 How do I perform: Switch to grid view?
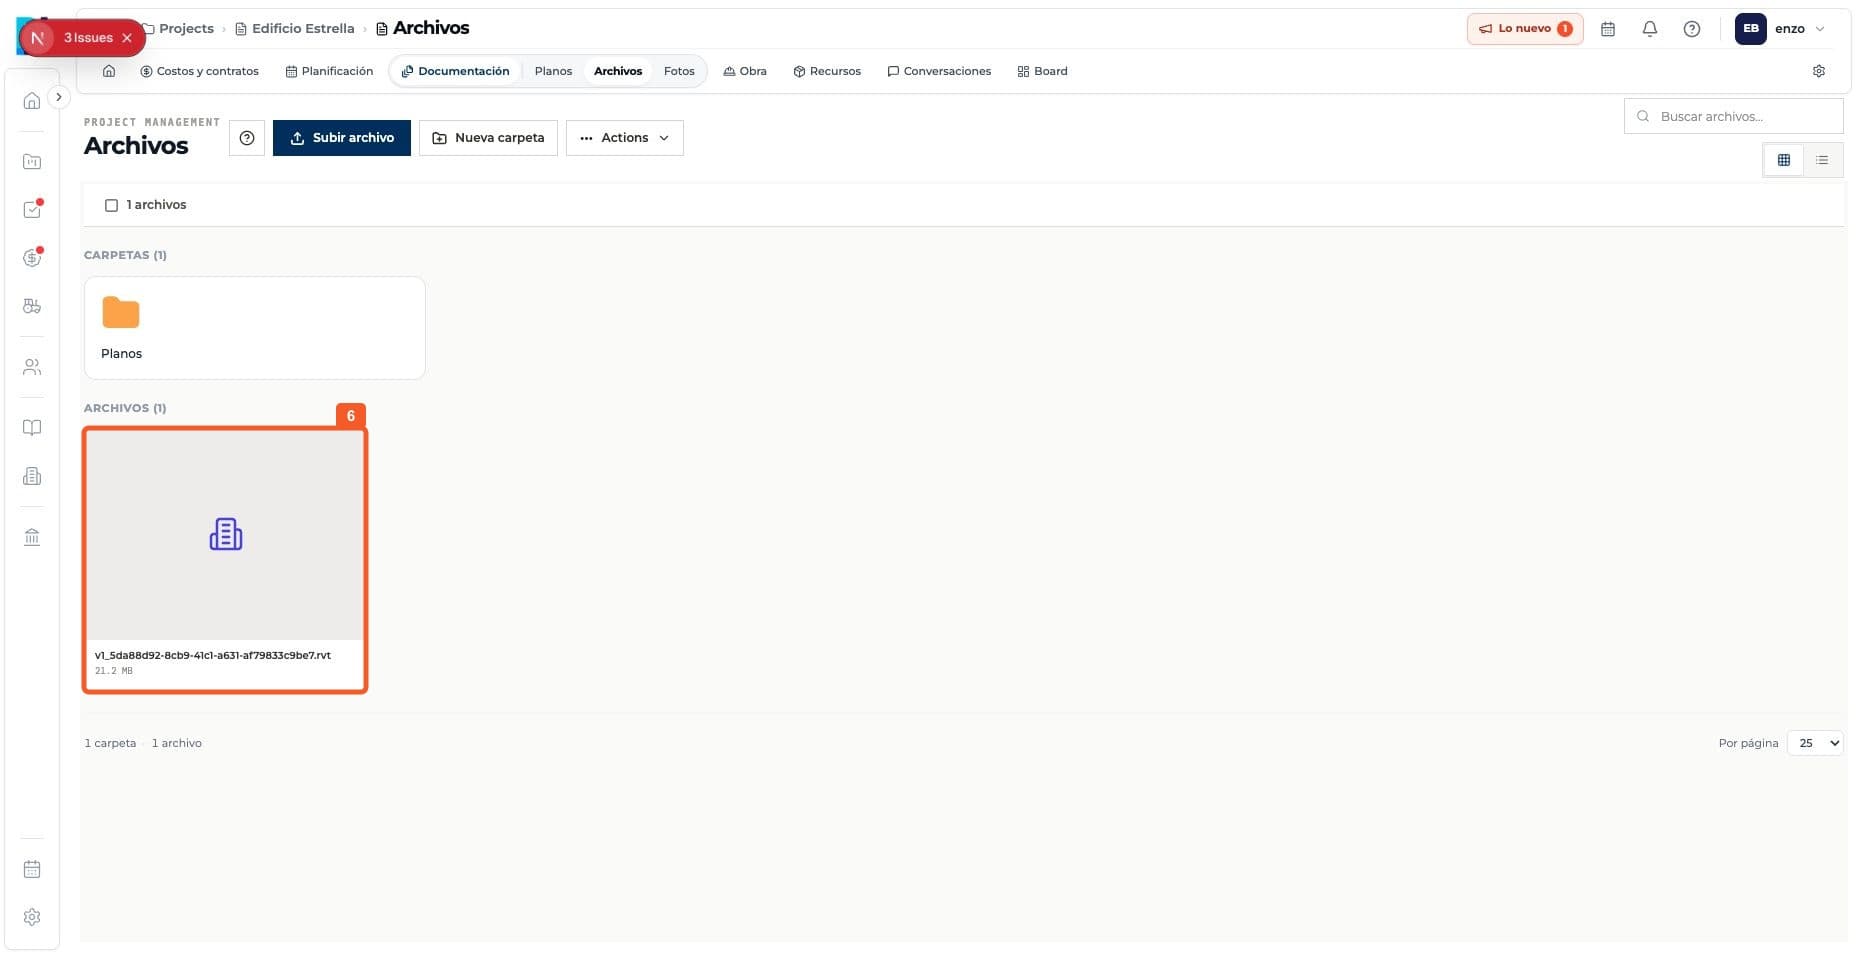point(1783,160)
